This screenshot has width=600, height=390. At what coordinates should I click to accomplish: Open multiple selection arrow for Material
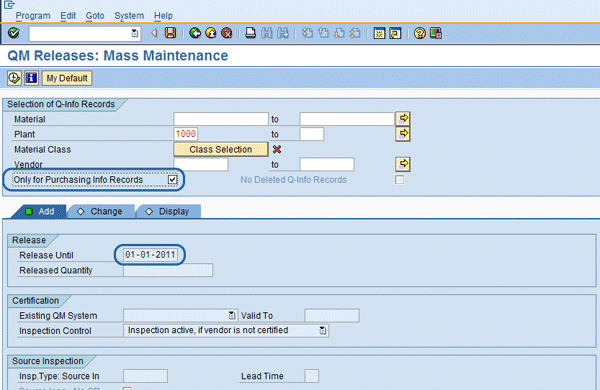tap(403, 119)
